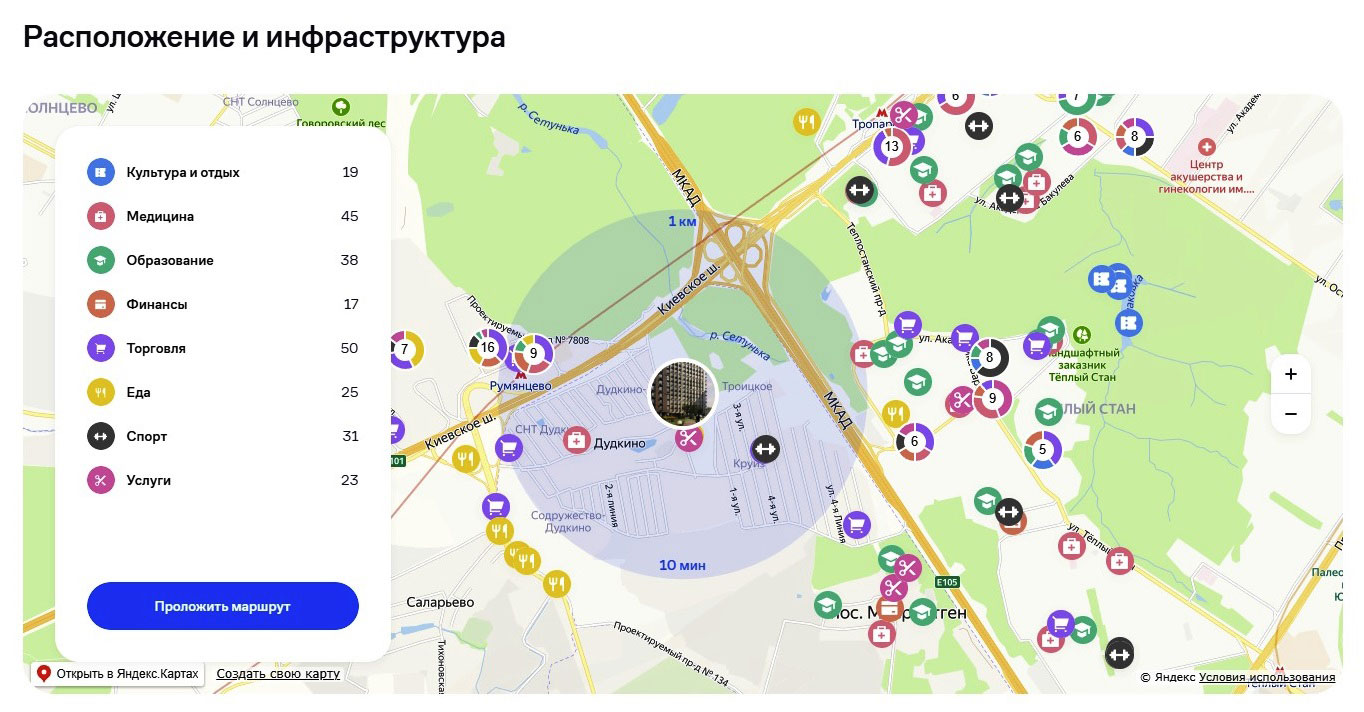Click the Финансы label in legend
The width and height of the screenshot is (1364, 712).
point(157,305)
